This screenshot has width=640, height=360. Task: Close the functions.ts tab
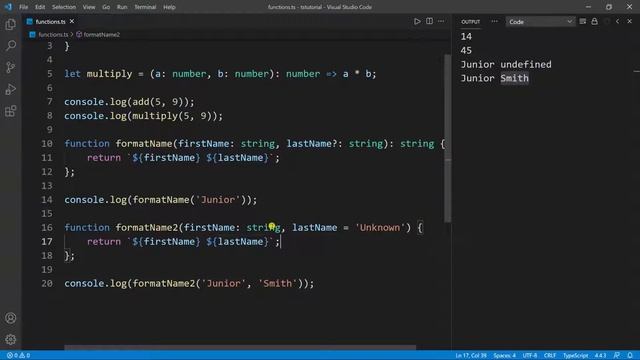tap(72, 21)
